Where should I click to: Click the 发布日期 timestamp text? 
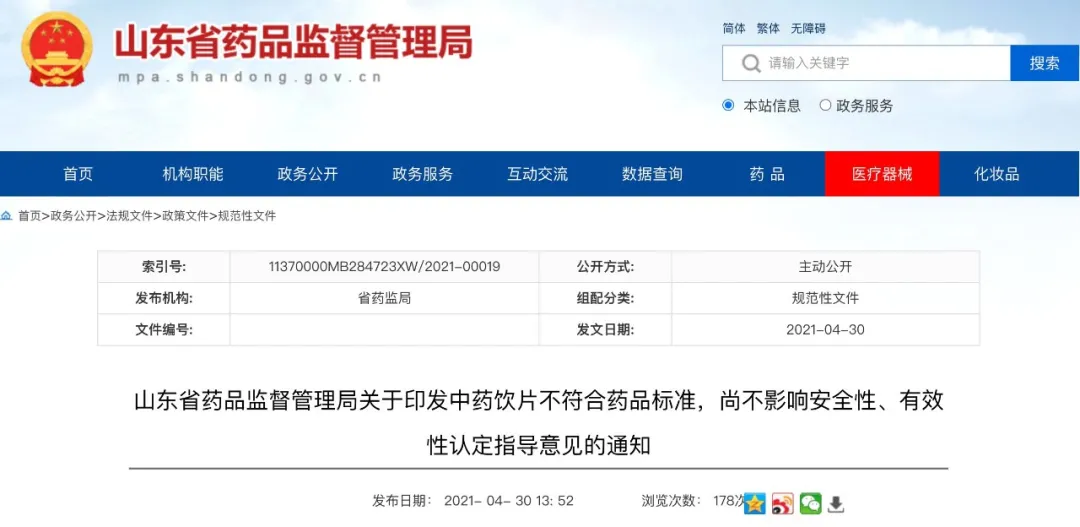(x=473, y=501)
